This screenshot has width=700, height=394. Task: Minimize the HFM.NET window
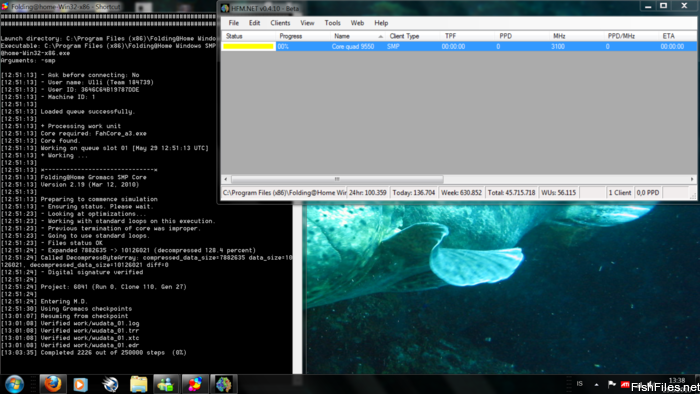coord(648,6)
